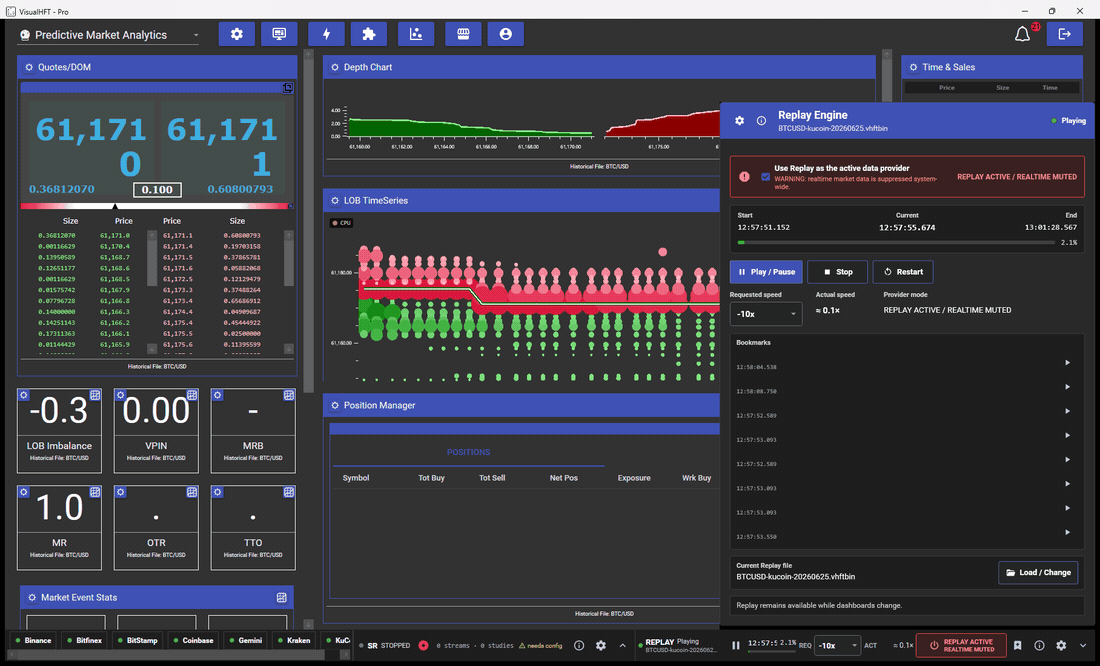Screen dimensions: 1100x666
Task: Click the monitor icon in the top toolbar
Action: click(279, 34)
